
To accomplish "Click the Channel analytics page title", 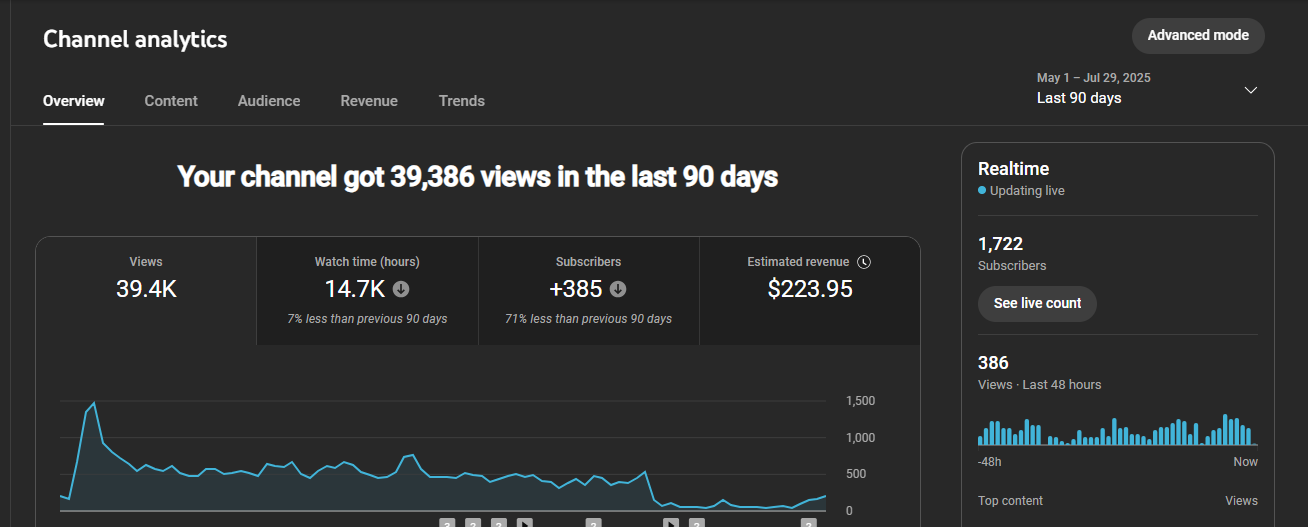I will [135, 40].
